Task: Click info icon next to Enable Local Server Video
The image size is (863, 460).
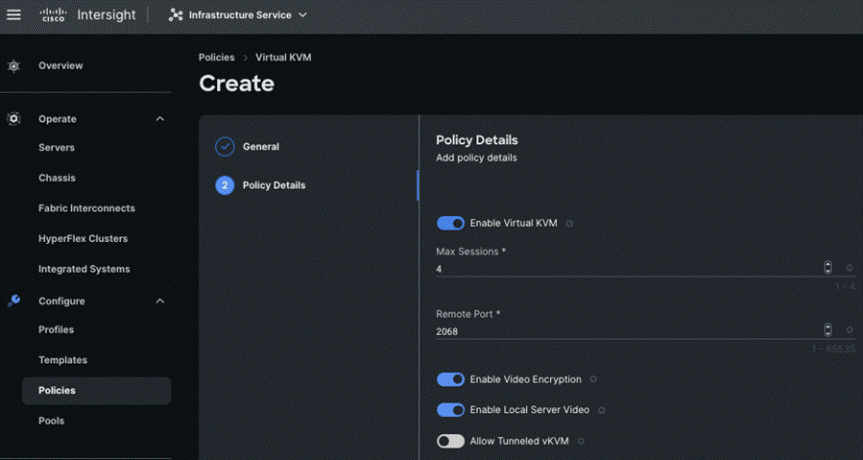Action: point(602,410)
